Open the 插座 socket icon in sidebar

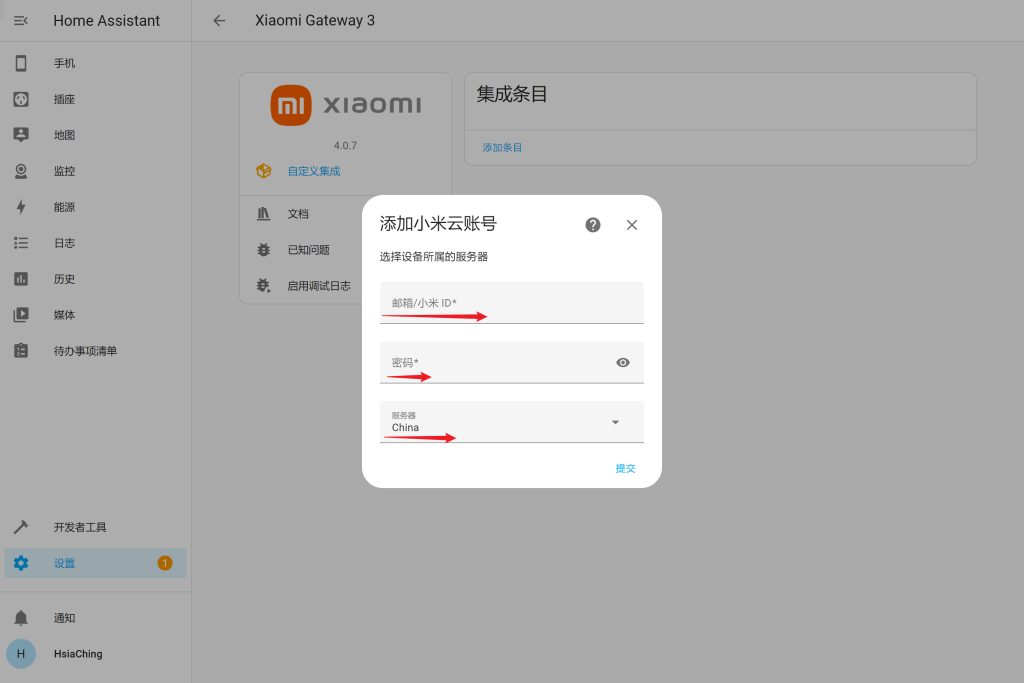click(21, 99)
